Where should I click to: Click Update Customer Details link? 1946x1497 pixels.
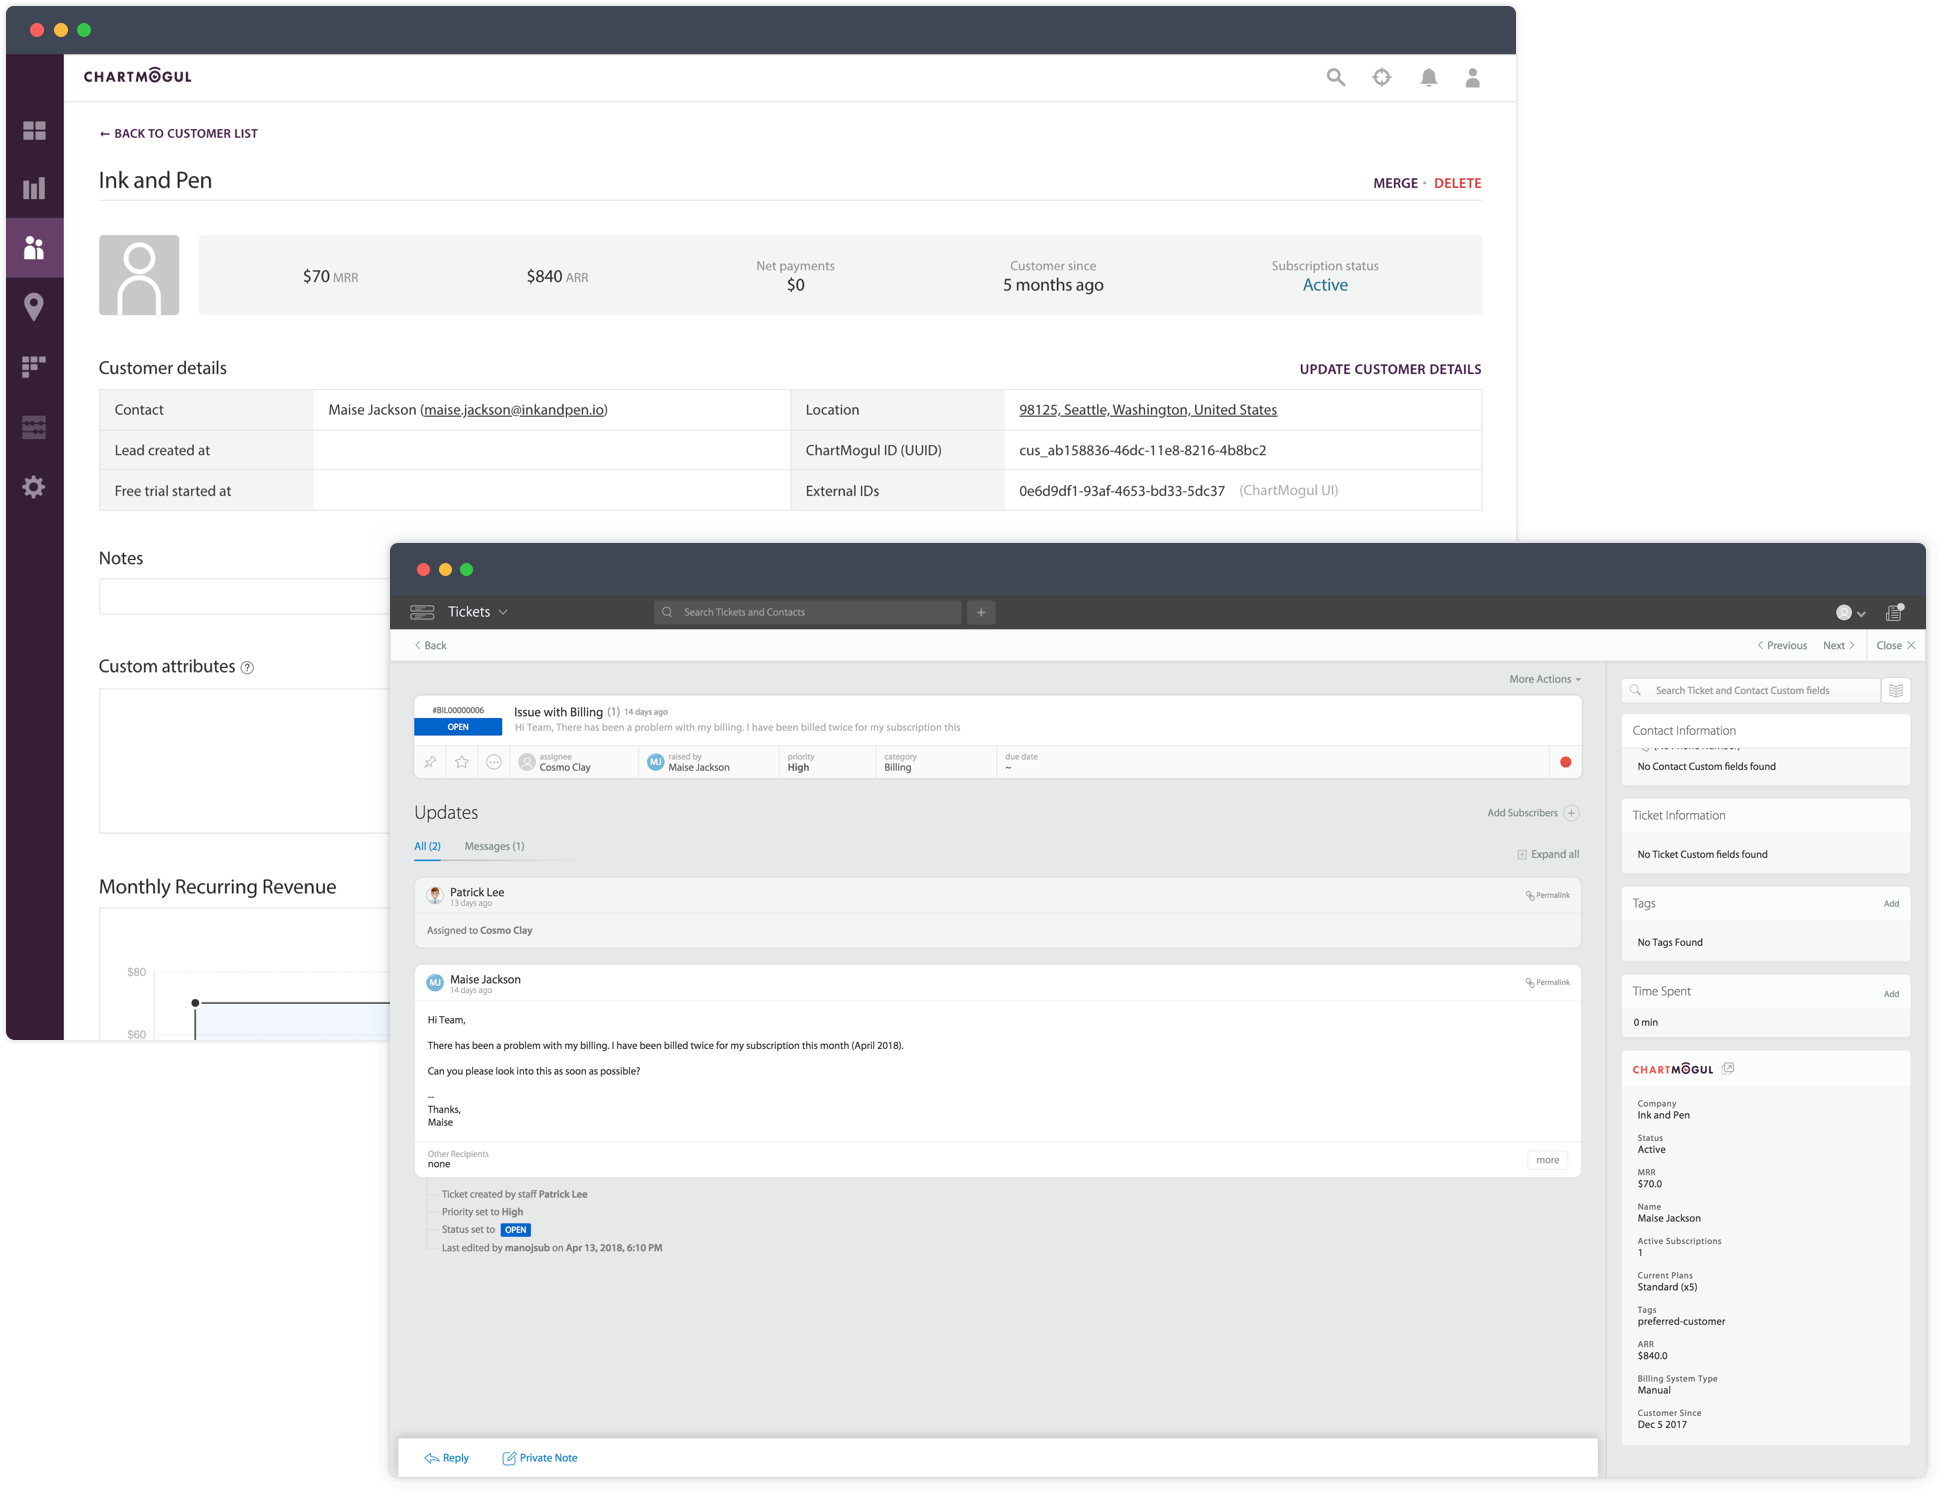point(1390,369)
